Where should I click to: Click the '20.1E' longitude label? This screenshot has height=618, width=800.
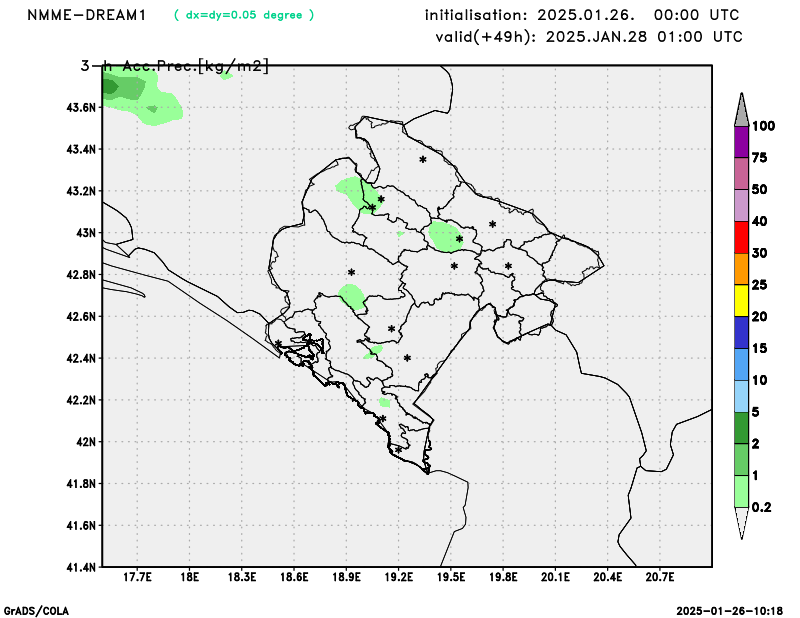tap(555, 578)
